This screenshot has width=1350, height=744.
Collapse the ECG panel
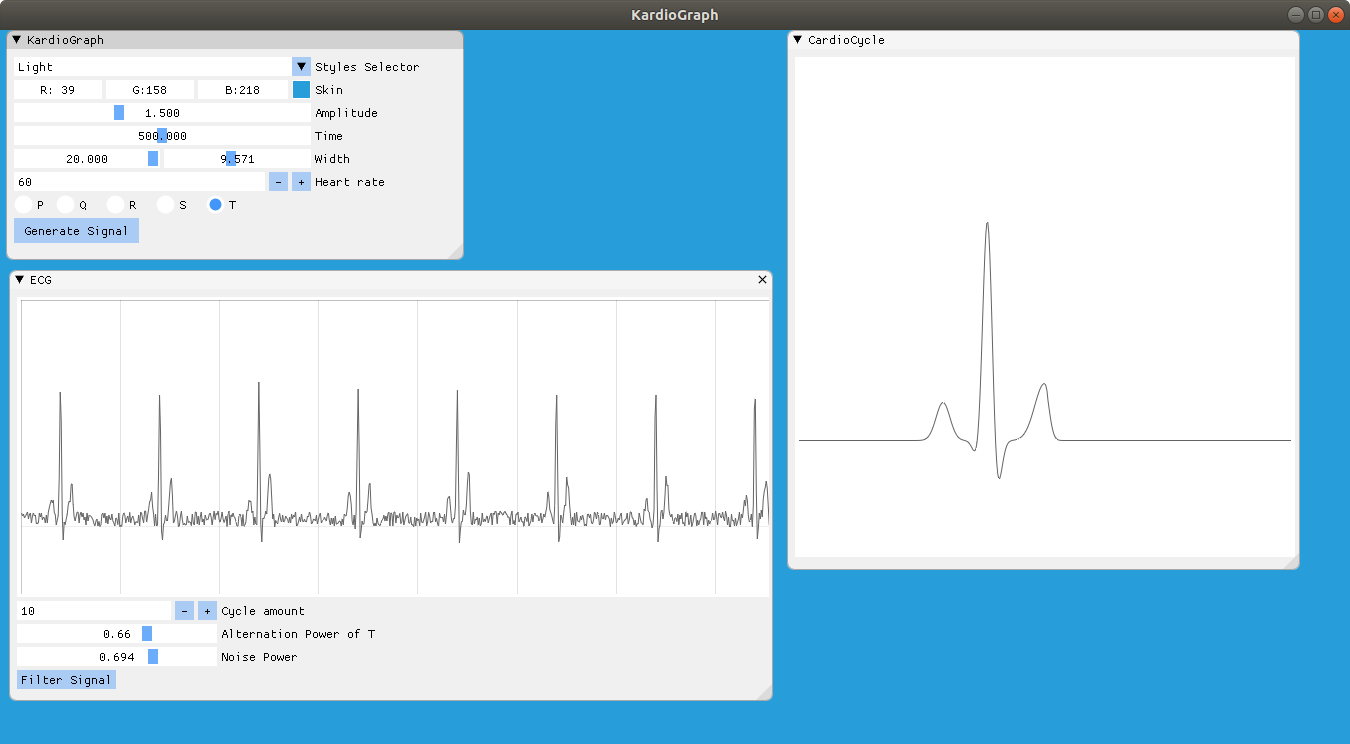21,280
